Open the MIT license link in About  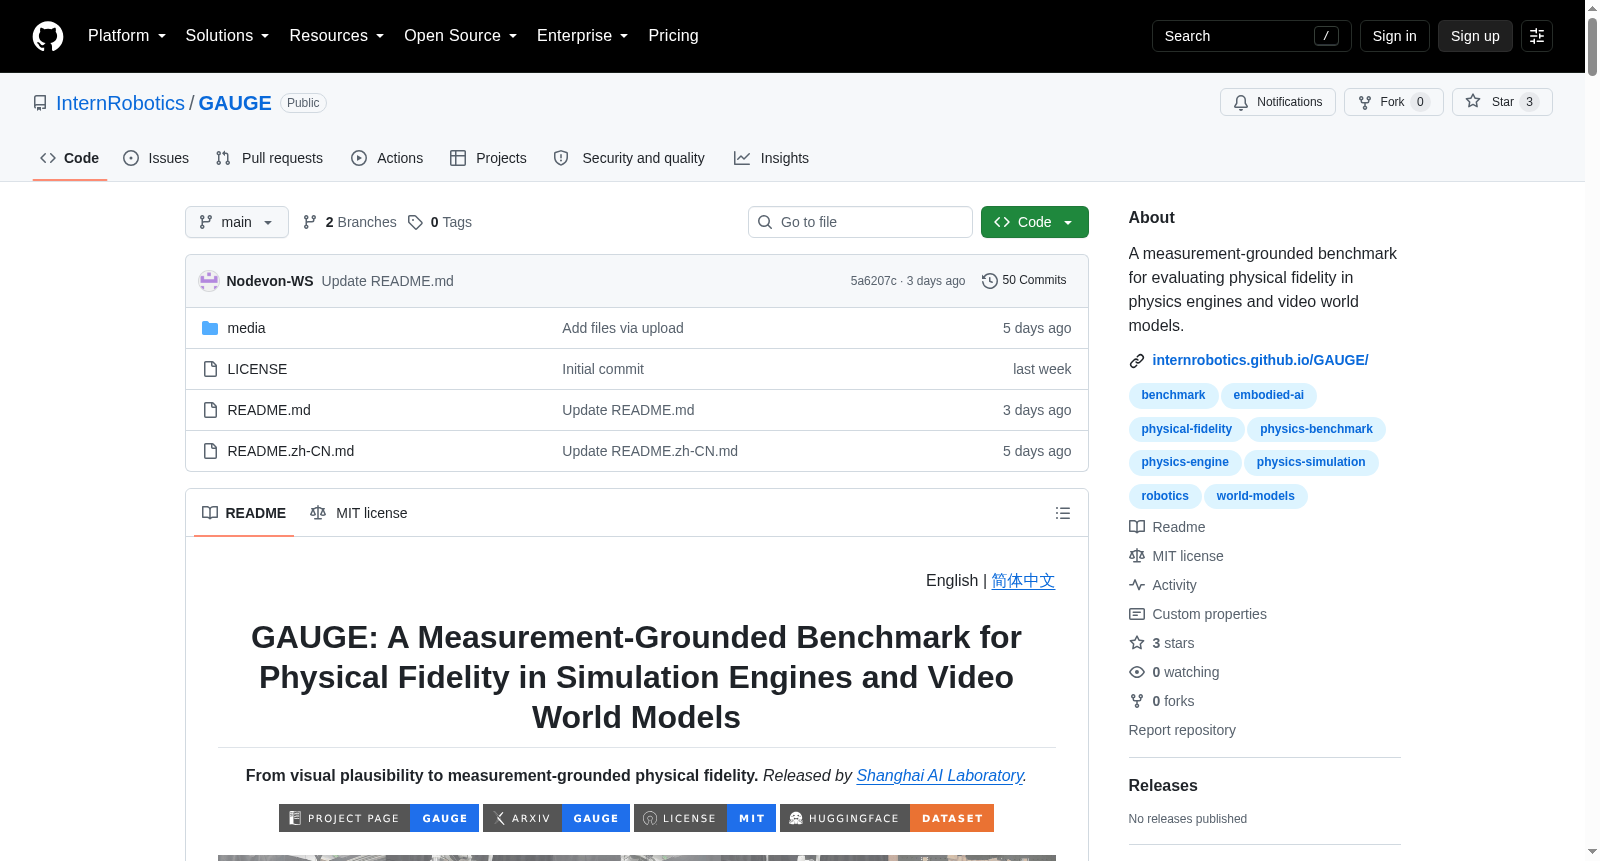[x=1176, y=556]
